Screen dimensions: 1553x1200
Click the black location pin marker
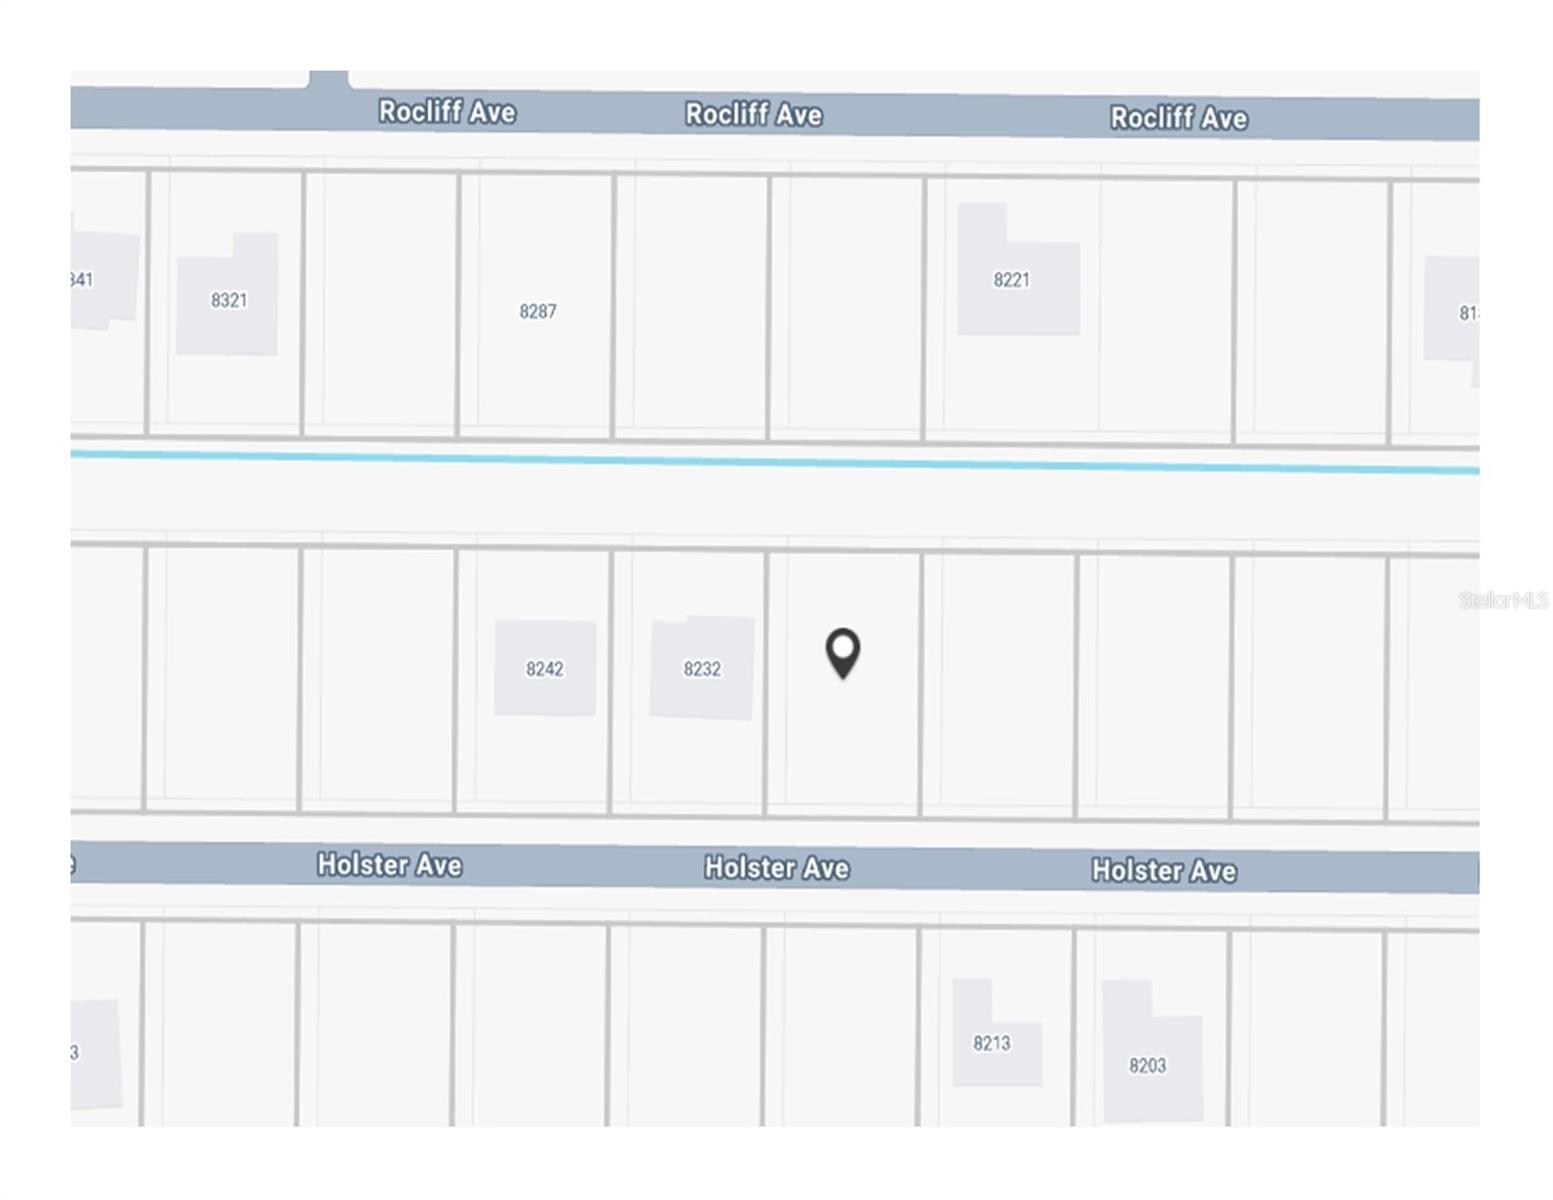(843, 653)
